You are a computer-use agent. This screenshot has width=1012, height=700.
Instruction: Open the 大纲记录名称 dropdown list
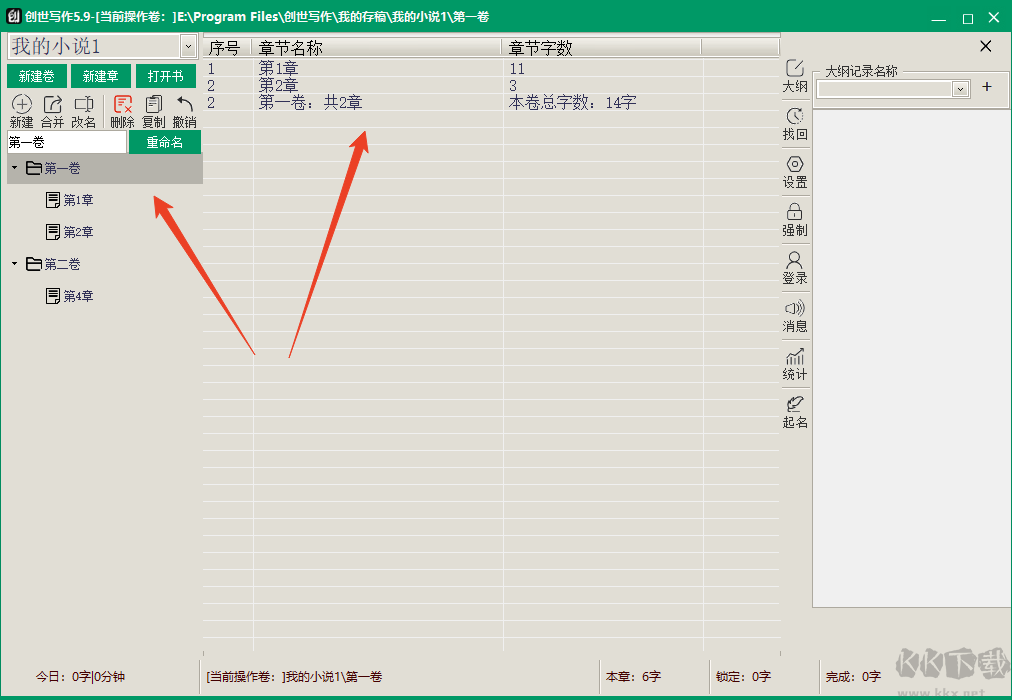pyautogui.click(x=960, y=89)
